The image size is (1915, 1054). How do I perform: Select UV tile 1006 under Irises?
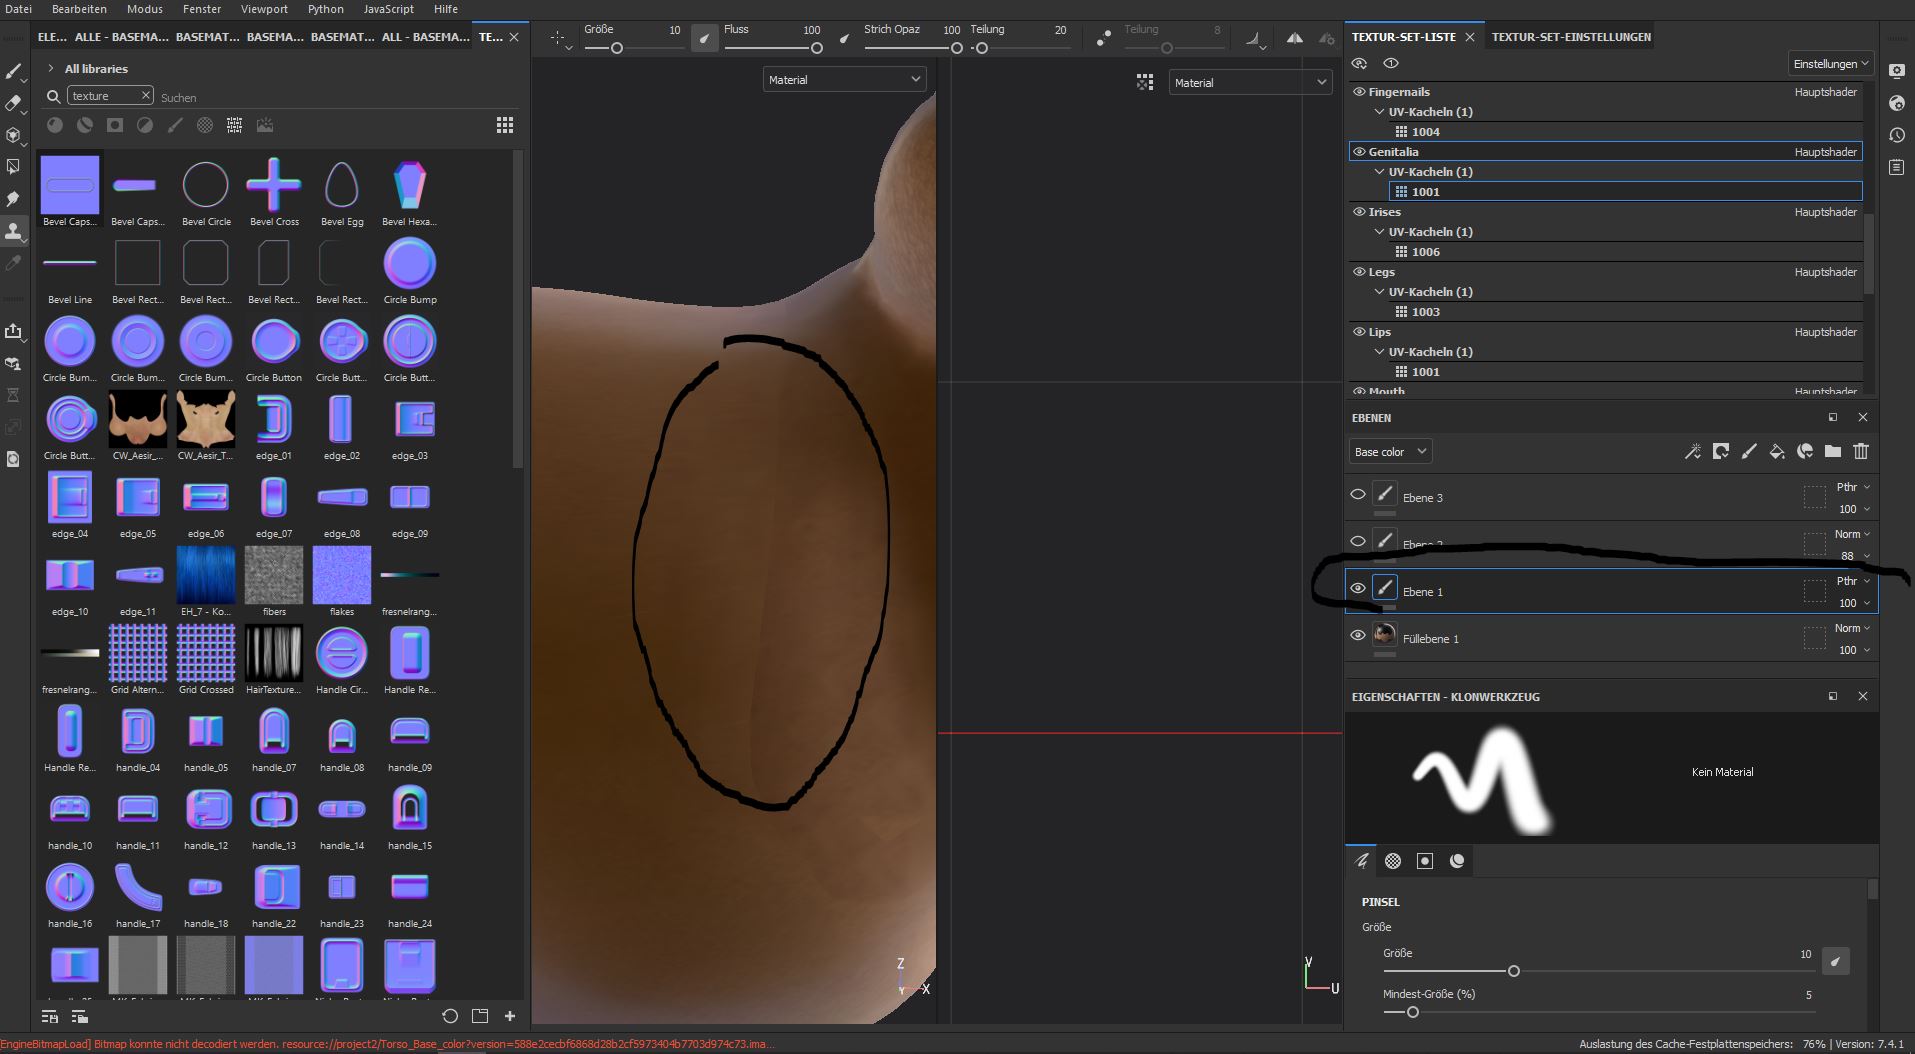1624,252
